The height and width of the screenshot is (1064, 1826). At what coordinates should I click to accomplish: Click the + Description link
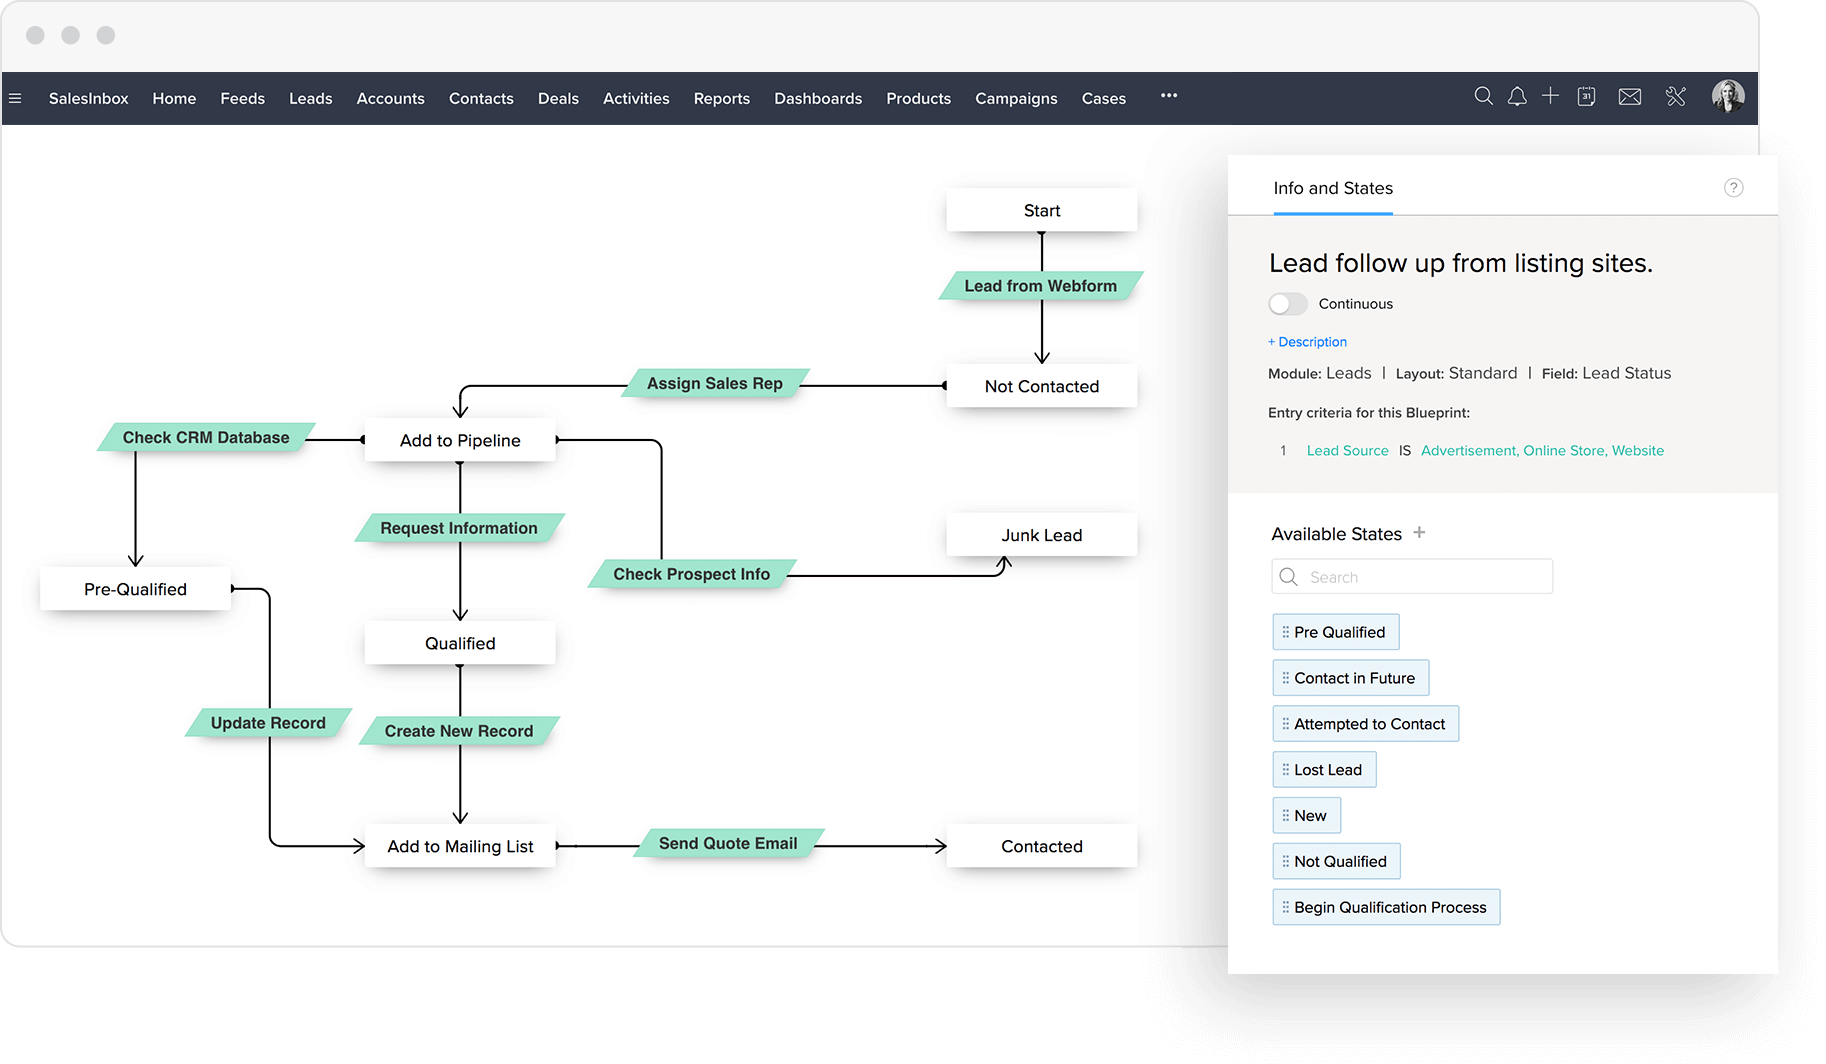(x=1307, y=342)
